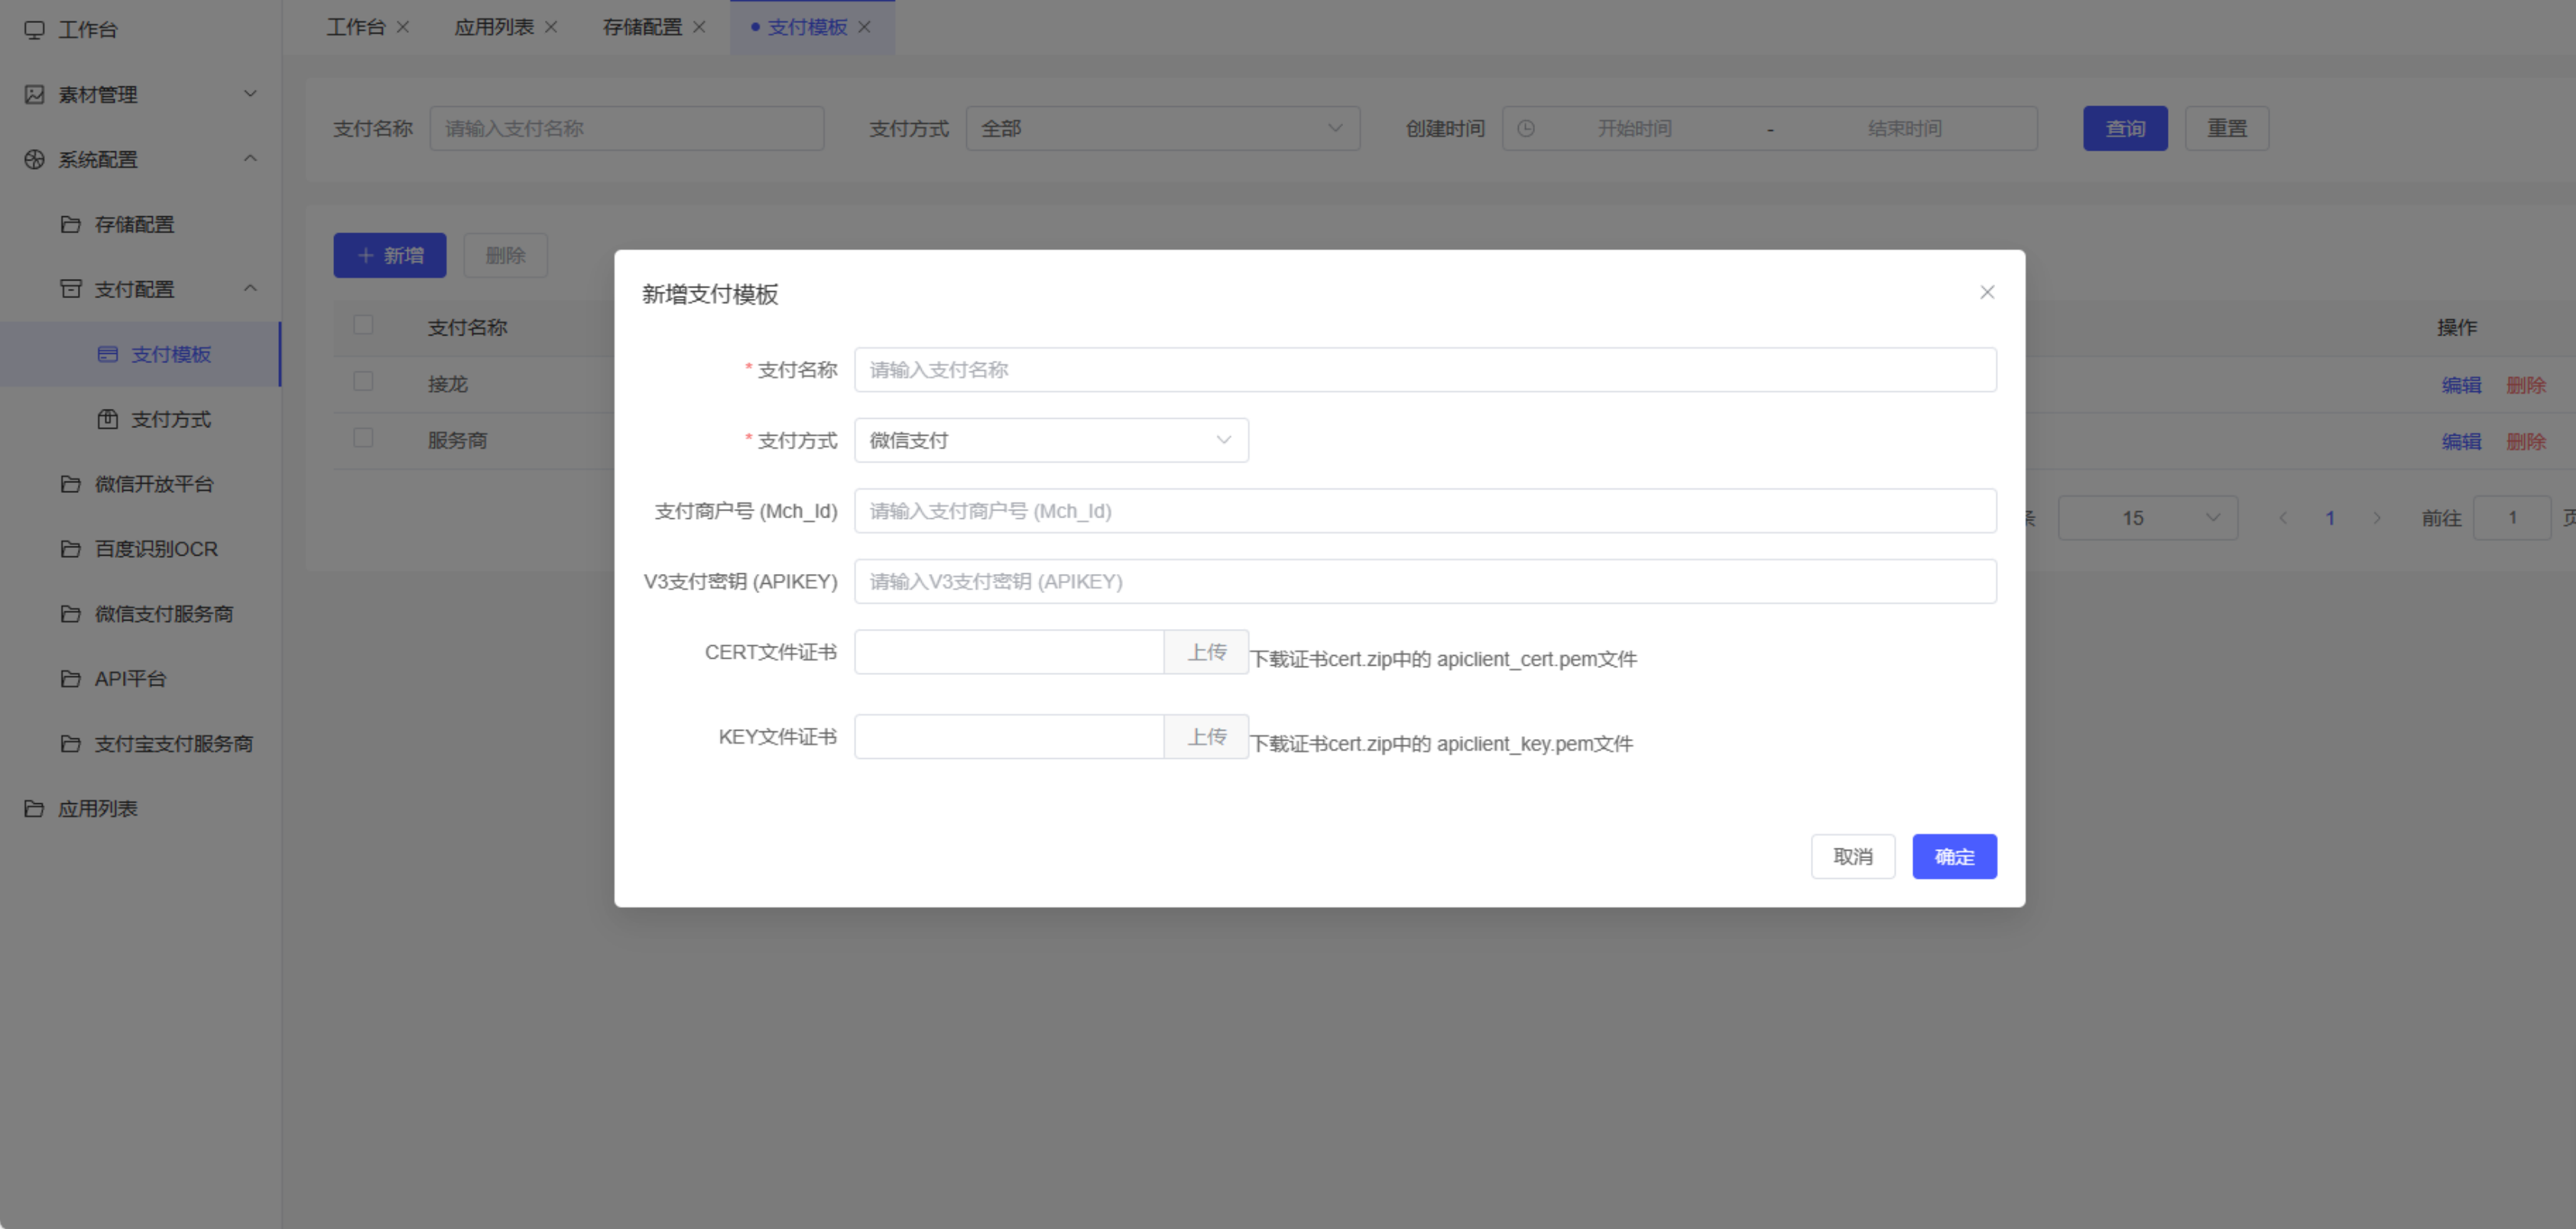Click the 开始时间 date field
Image resolution: width=2576 pixels, height=1229 pixels.
(1634, 128)
